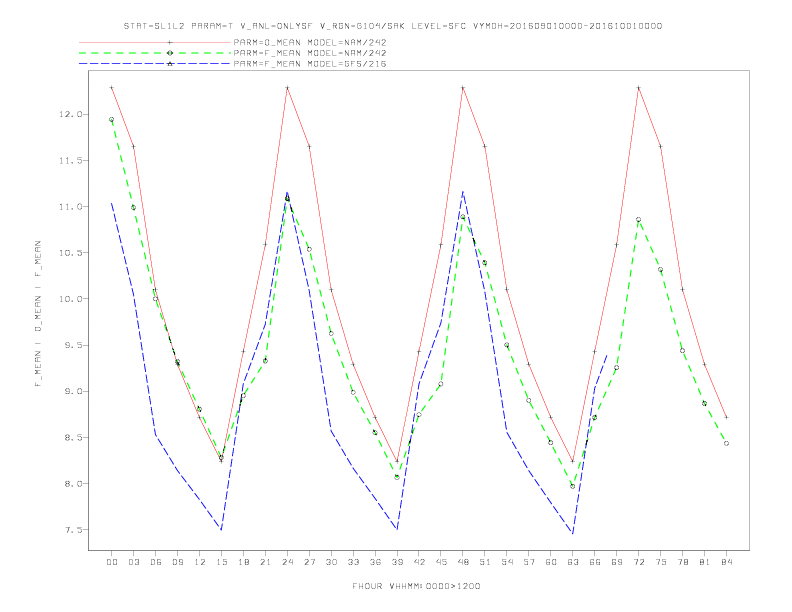Viewport: 792px width, 612px height.
Task: Click y-axis tick label 12.0
Action: [x=70, y=114]
